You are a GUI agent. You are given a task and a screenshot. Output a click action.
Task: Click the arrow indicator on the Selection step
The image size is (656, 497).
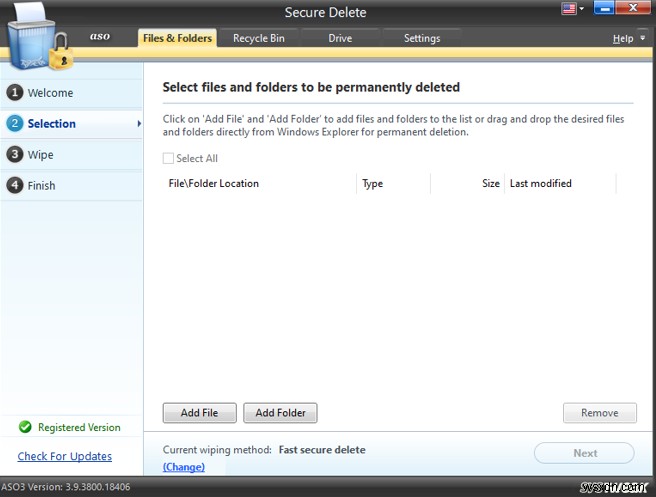pos(139,123)
